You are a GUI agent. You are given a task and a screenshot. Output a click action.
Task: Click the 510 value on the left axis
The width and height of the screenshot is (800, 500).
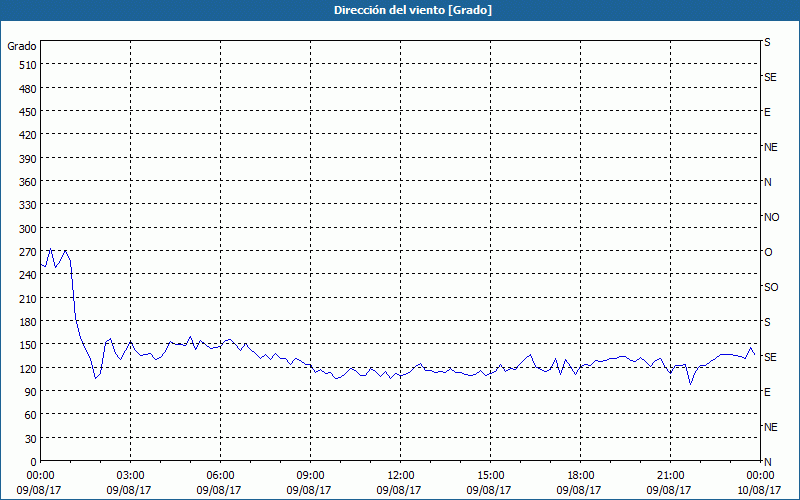coord(28,65)
